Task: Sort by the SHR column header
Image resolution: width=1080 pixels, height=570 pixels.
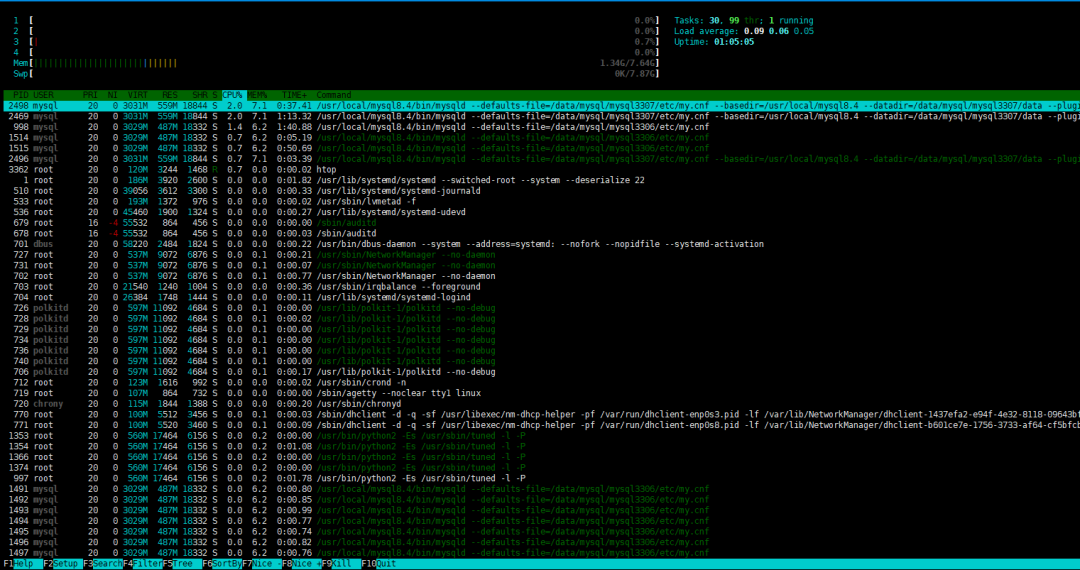Action: coord(200,95)
